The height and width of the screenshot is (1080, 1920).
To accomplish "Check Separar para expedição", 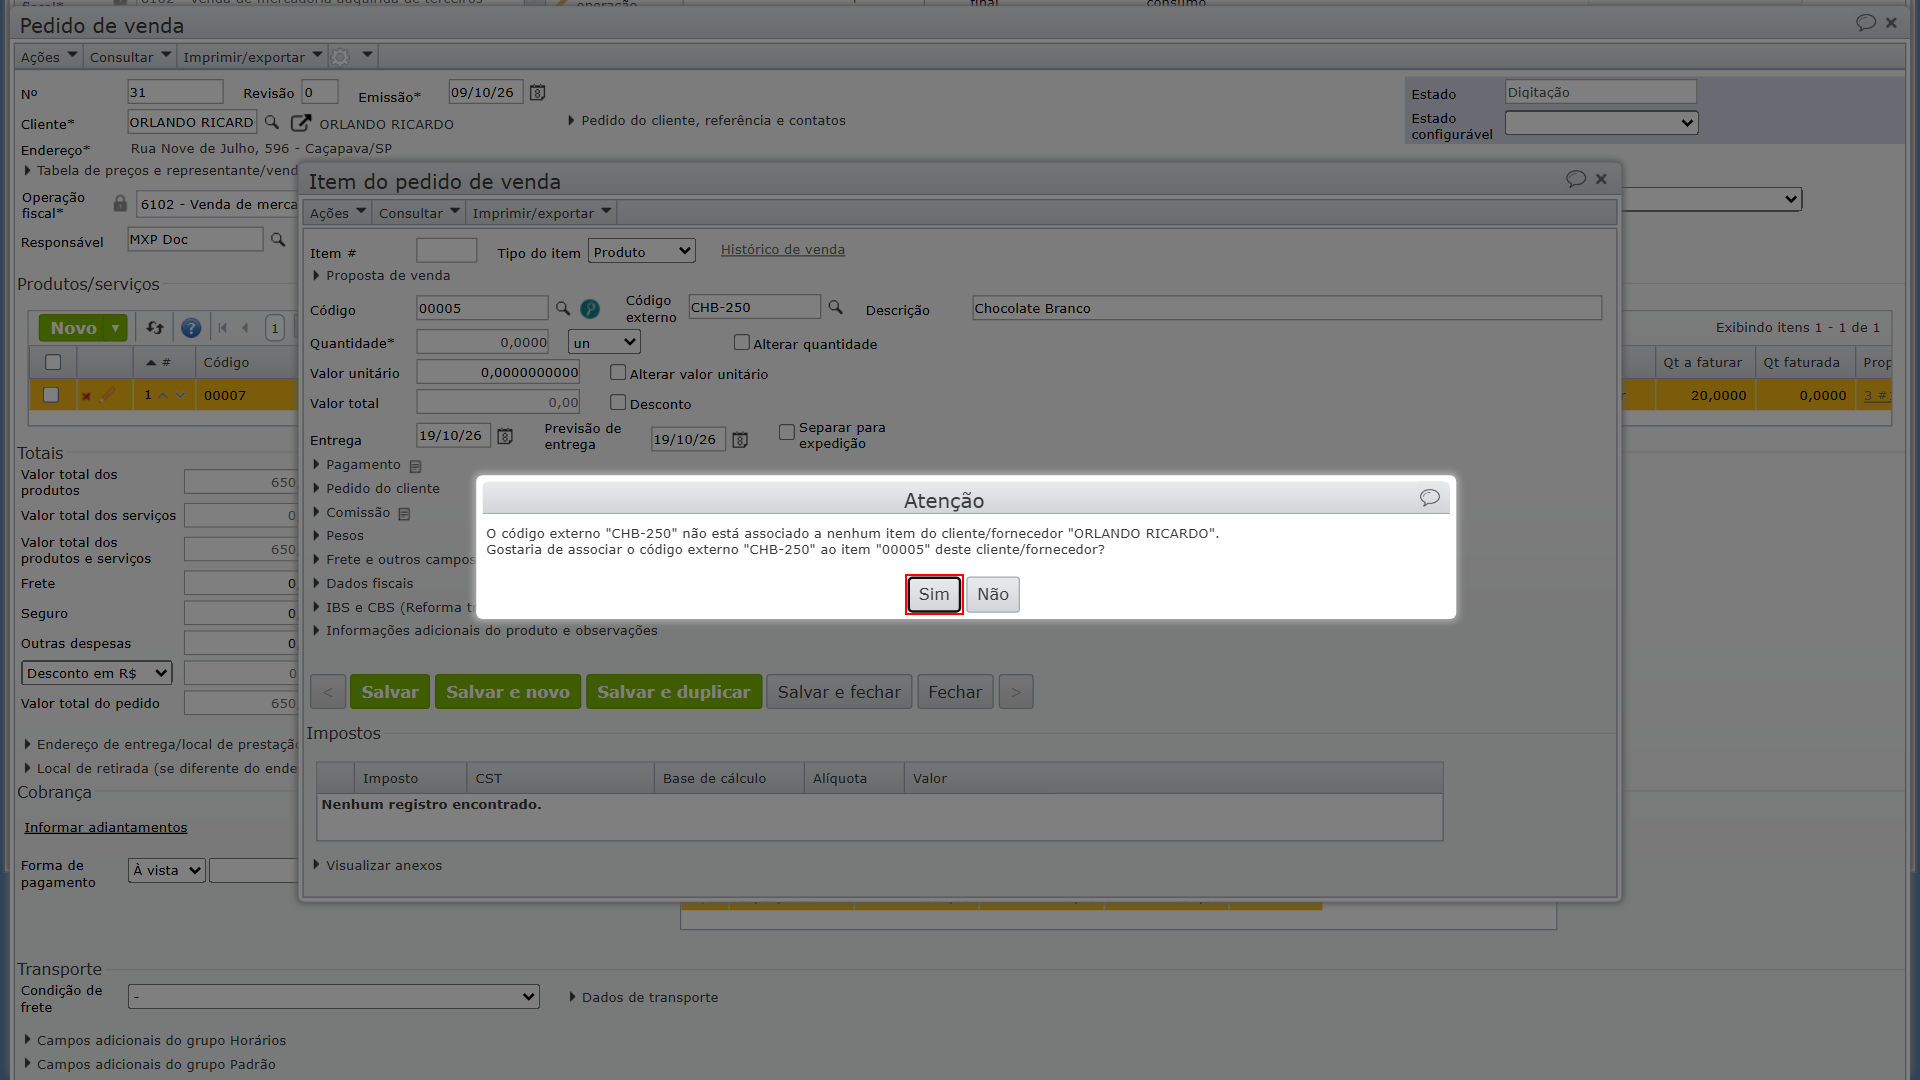I will (787, 432).
